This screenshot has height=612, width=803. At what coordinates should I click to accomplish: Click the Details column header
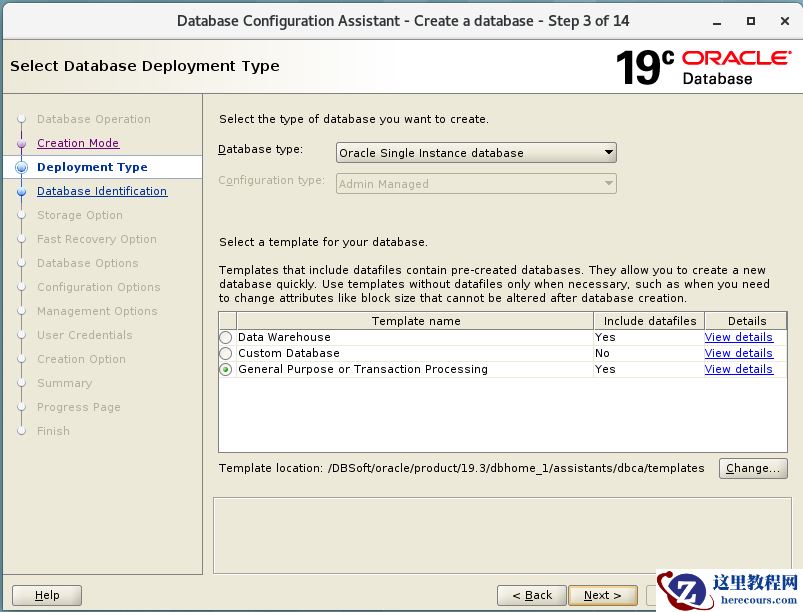click(746, 321)
